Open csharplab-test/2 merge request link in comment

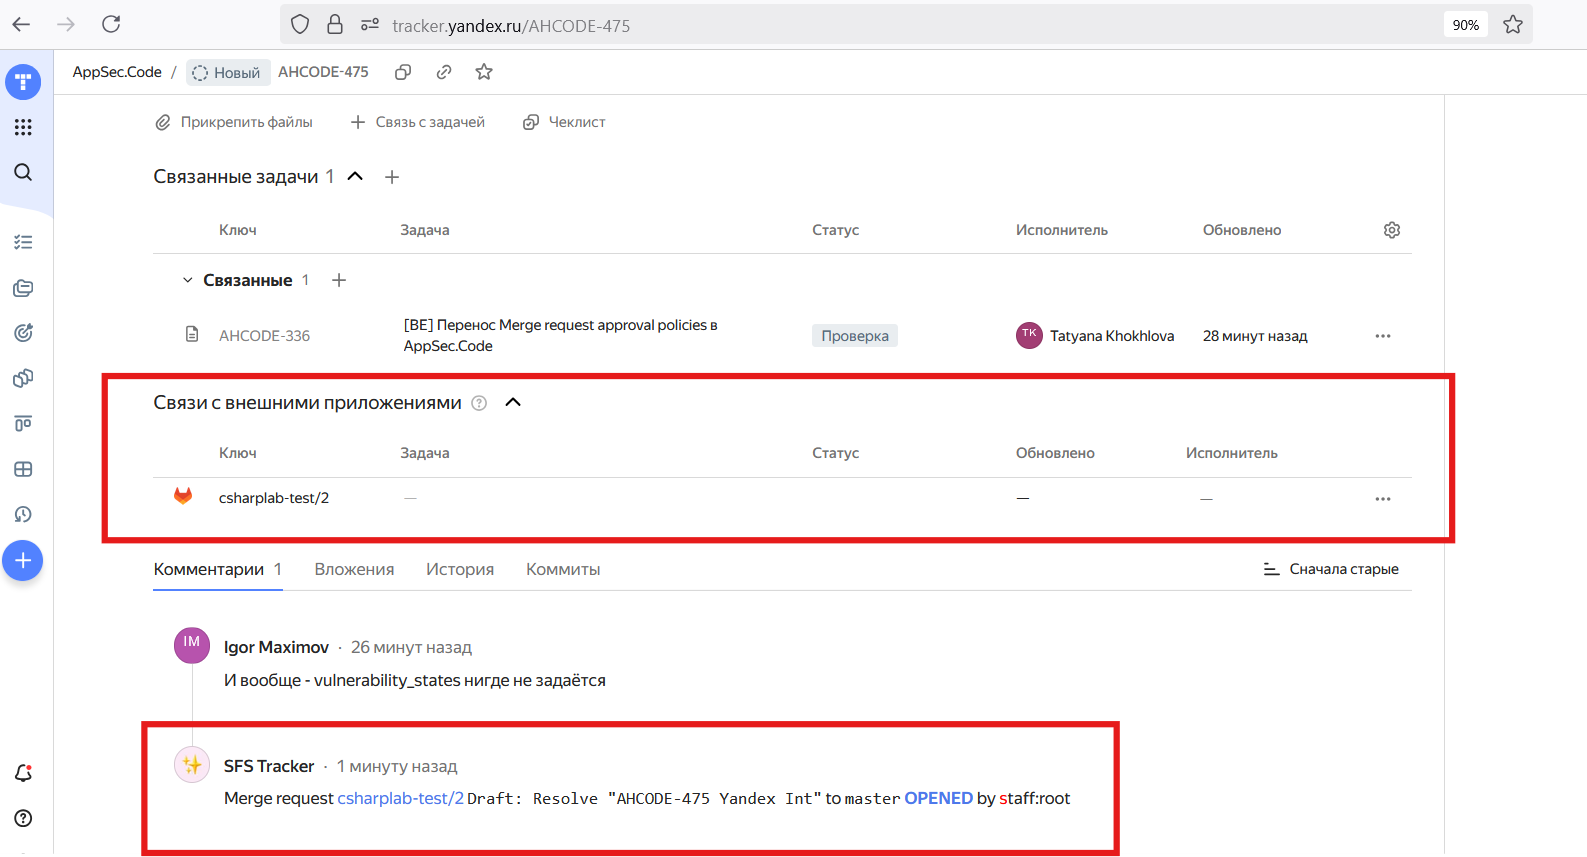pyautogui.click(x=401, y=798)
